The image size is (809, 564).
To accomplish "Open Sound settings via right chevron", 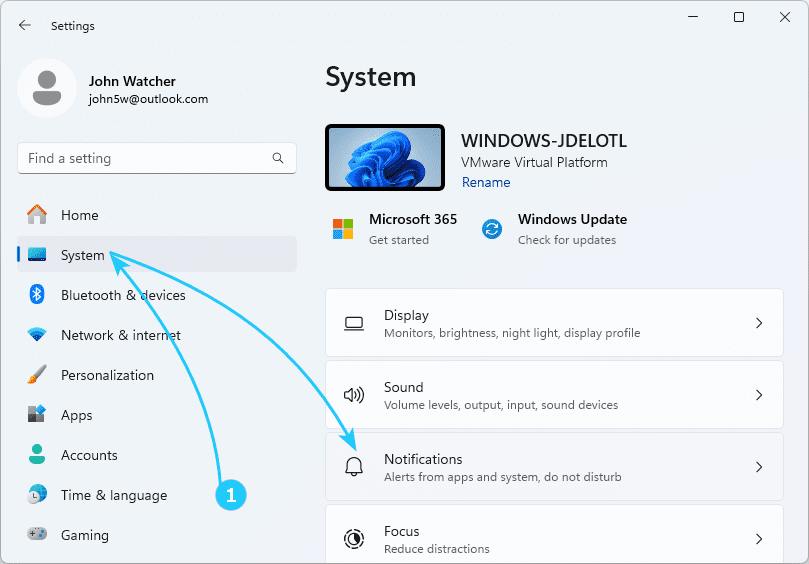I will [759, 395].
